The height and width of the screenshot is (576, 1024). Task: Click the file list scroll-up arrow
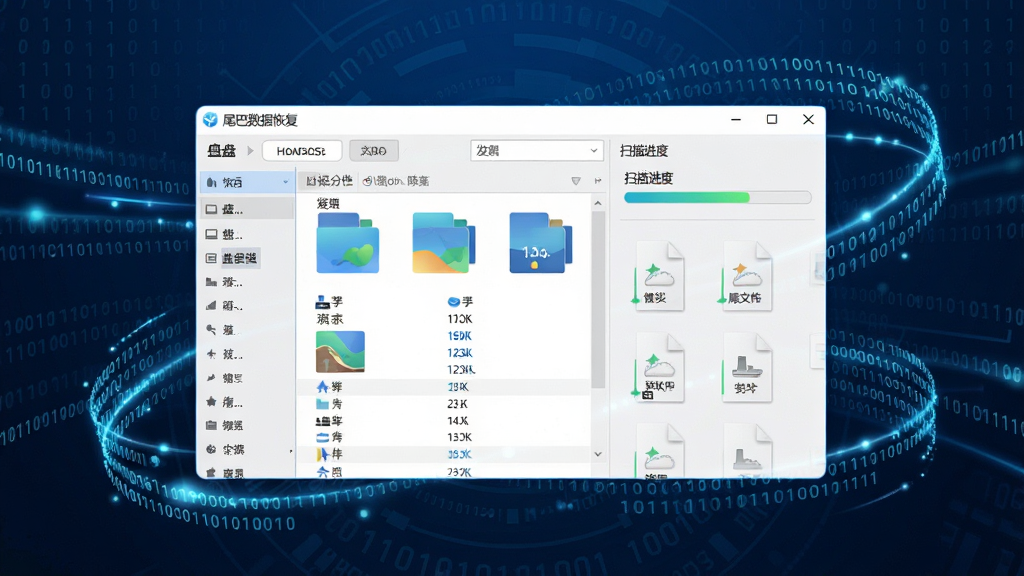click(598, 204)
